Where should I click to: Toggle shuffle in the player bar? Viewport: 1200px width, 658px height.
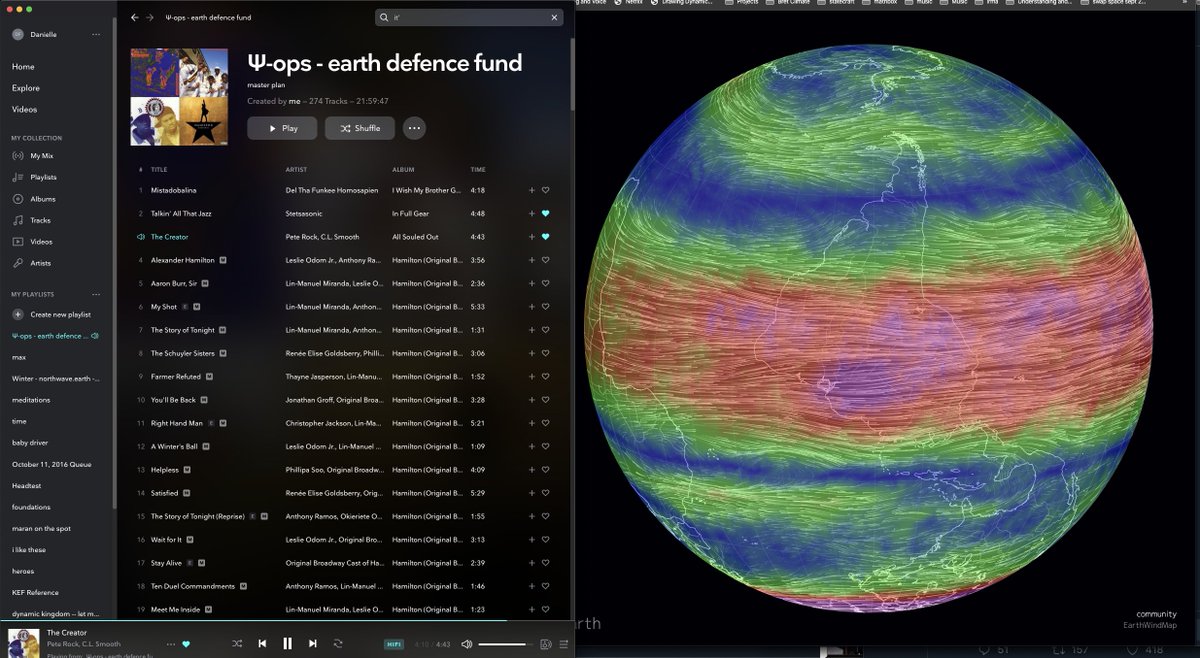(x=237, y=644)
